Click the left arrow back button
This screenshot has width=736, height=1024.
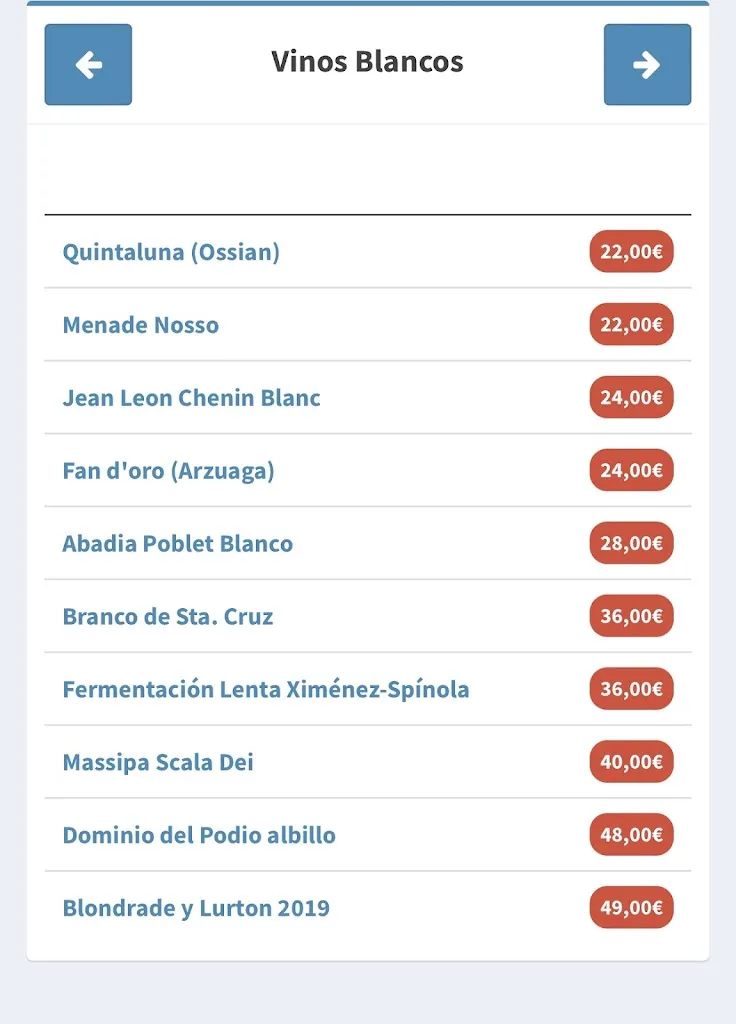point(88,65)
